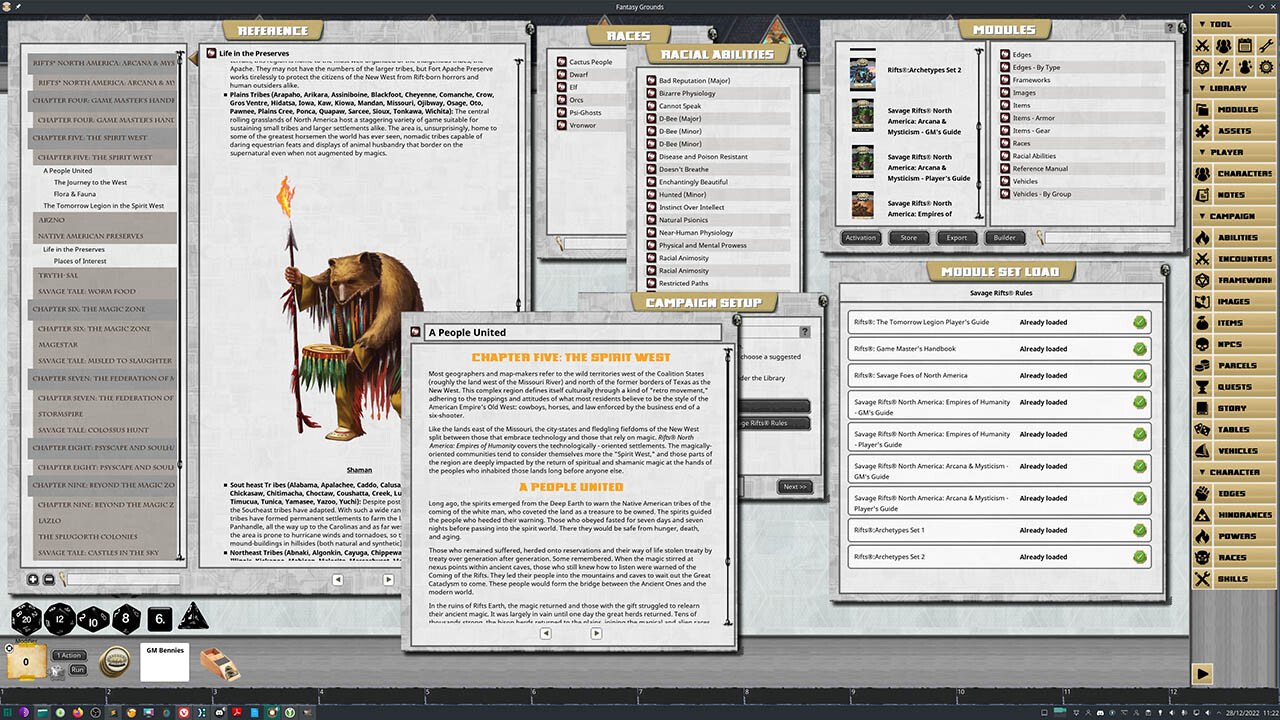Click the Activation button in Modules
The height and width of the screenshot is (720, 1280).
click(x=861, y=238)
